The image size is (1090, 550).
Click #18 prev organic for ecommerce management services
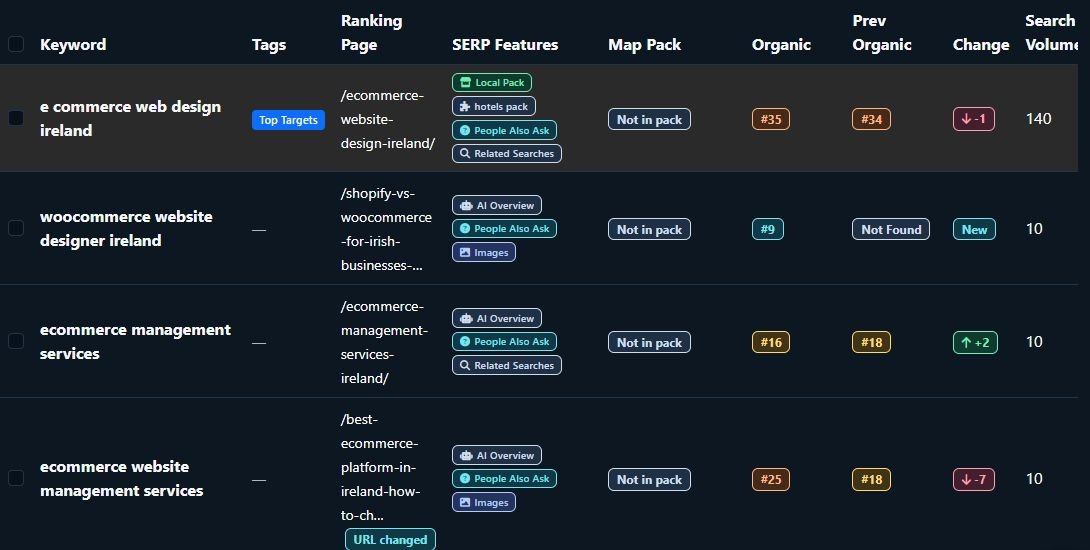(x=871, y=342)
